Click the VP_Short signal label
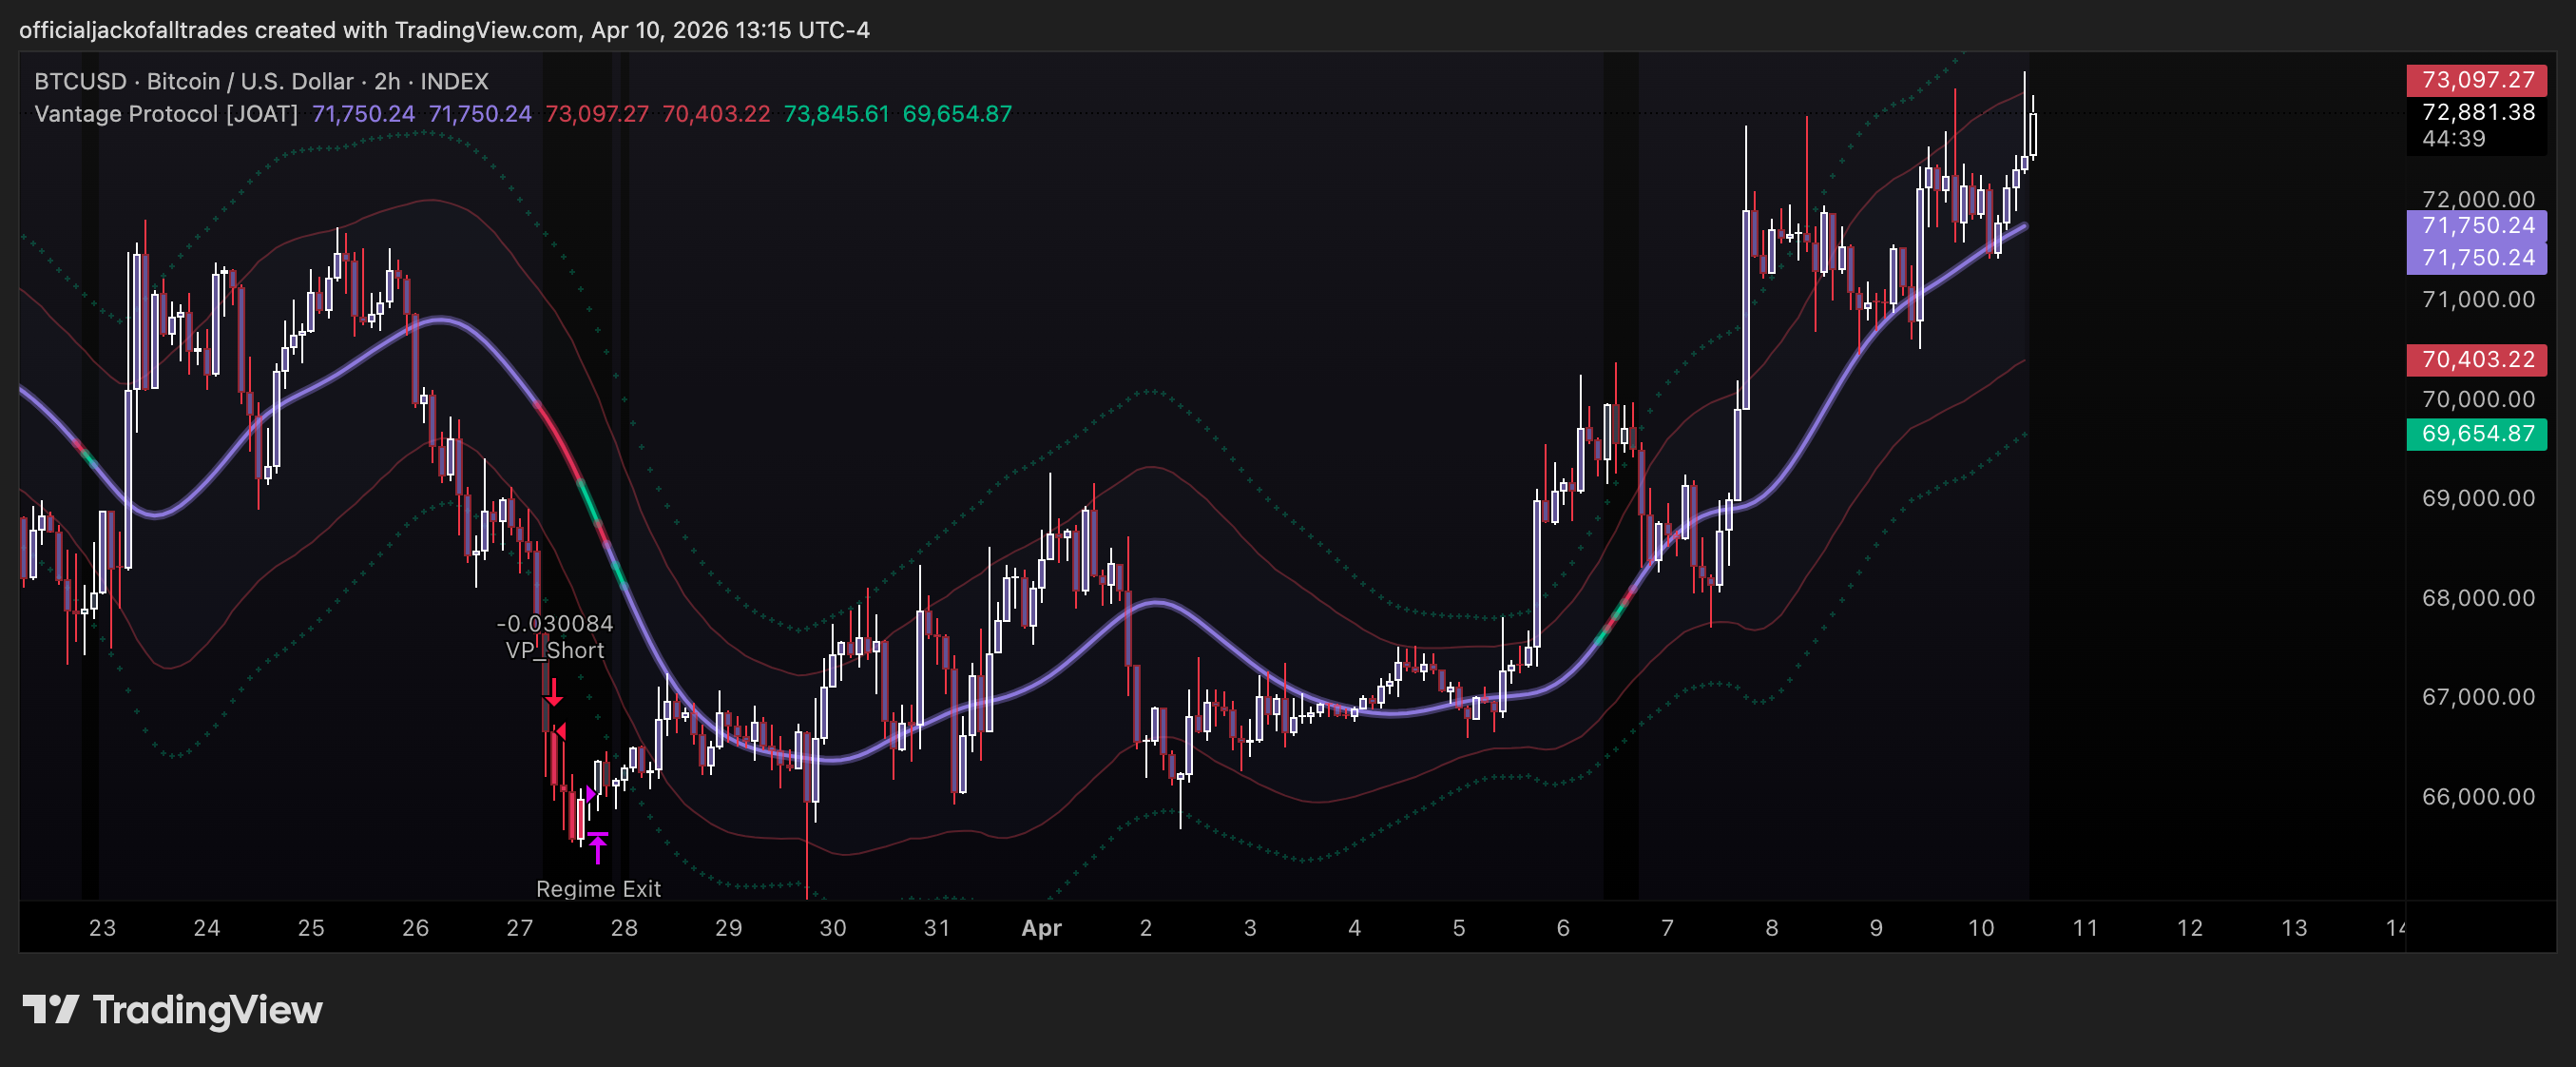2576x1067 pixels. click(x=555, y=651)
